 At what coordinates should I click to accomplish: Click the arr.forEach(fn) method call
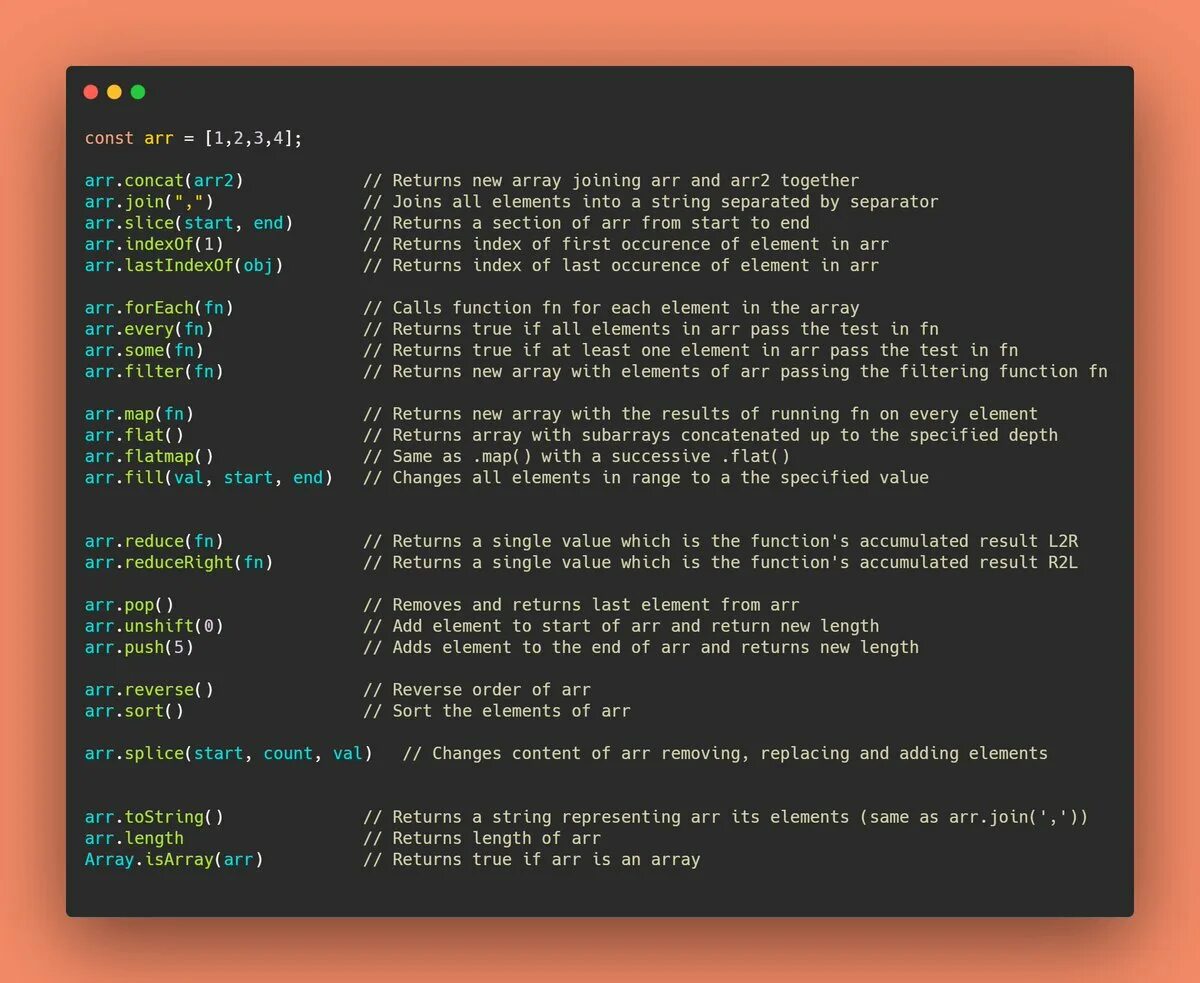coord(159,308)
